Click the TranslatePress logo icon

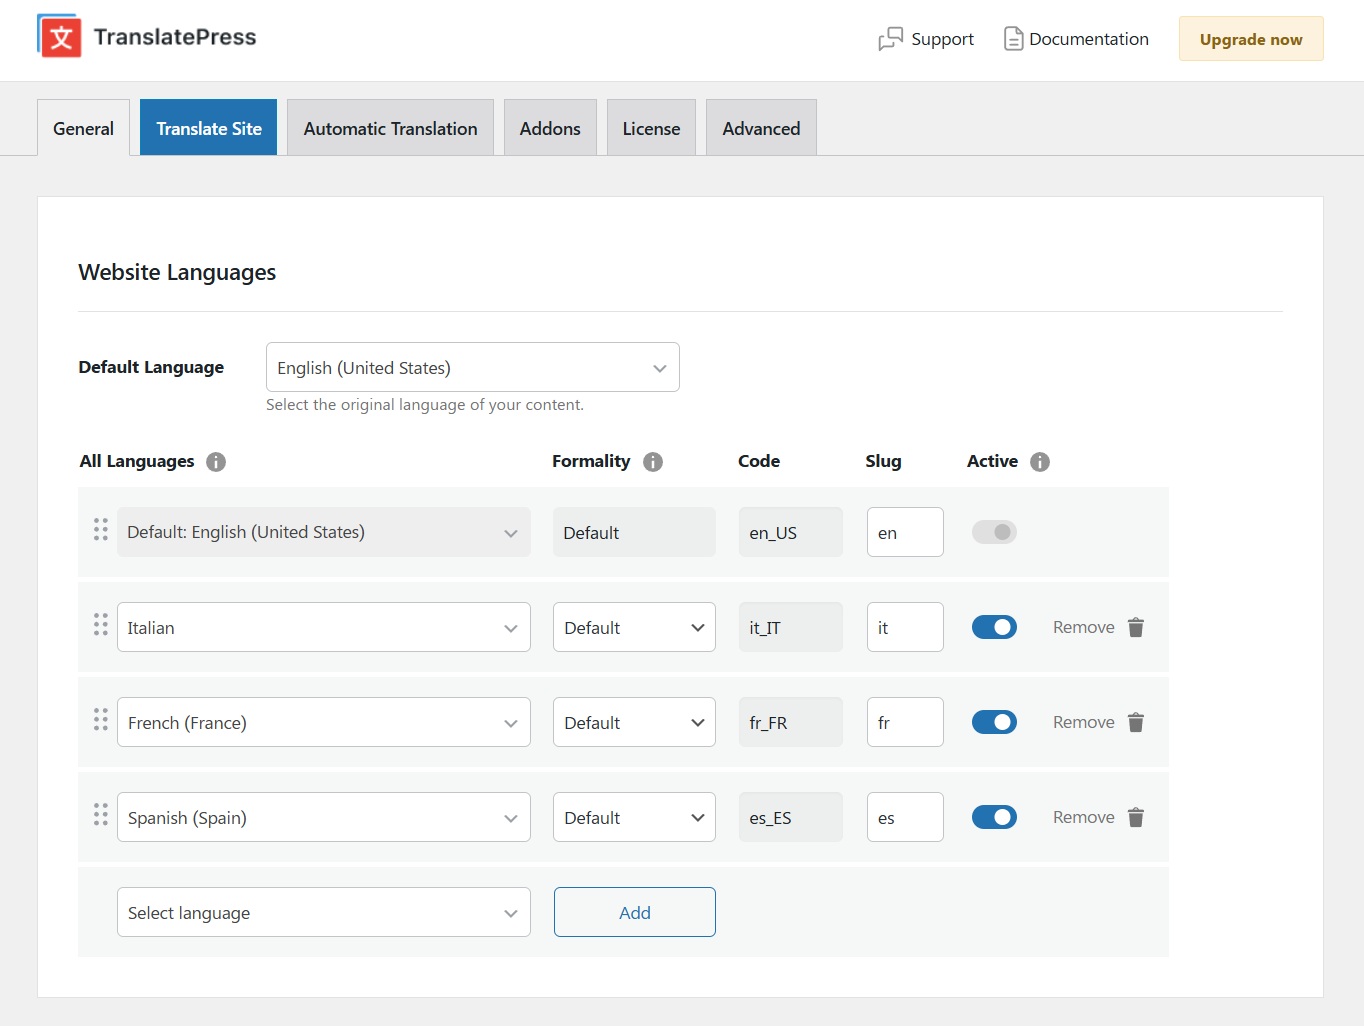[59, 37]
